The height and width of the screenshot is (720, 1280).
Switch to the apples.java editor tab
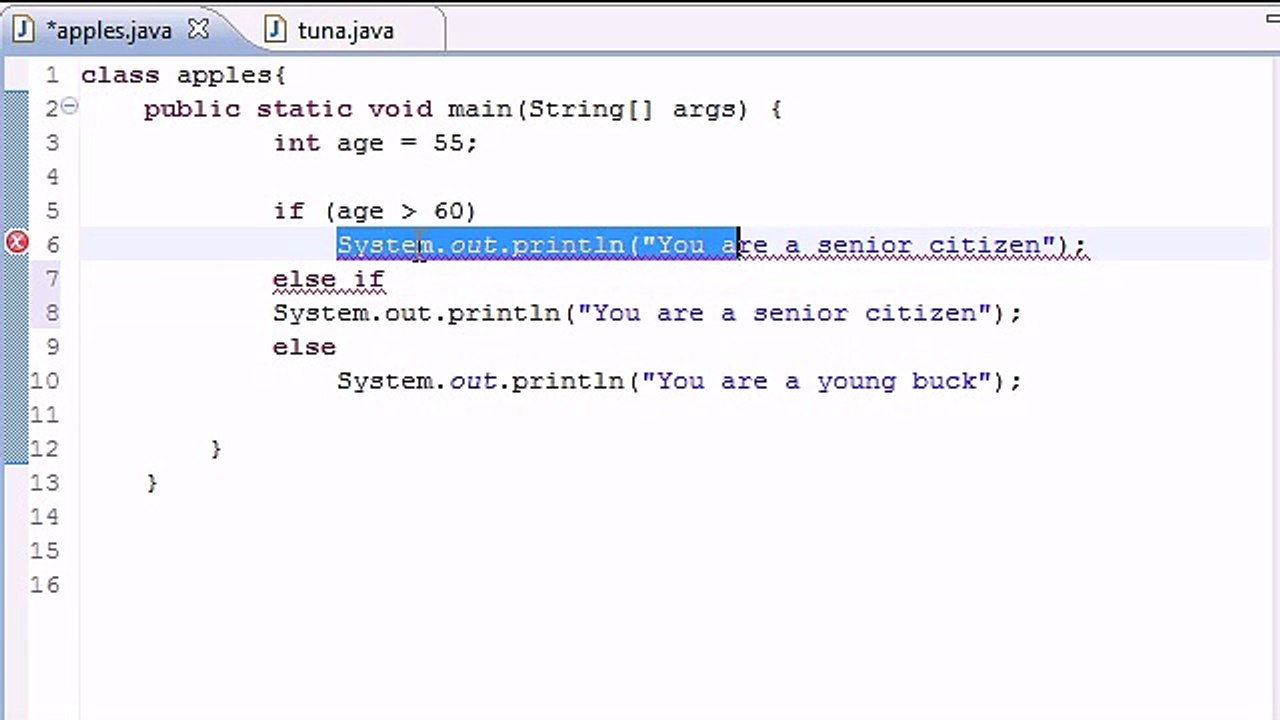[109, 30]
